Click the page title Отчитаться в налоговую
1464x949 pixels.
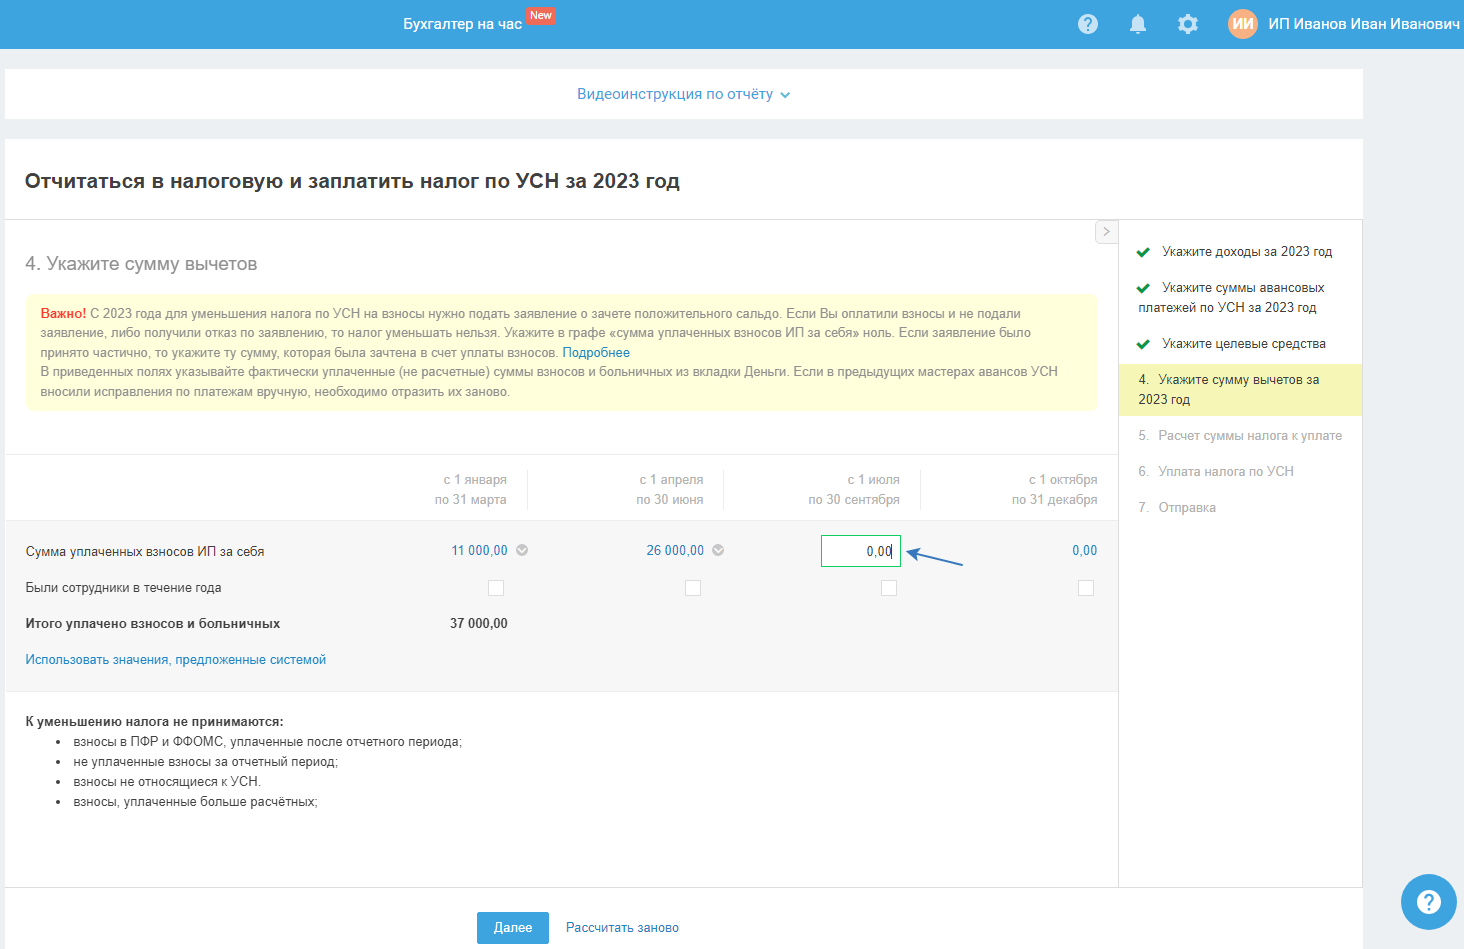(x=352, y=181)
